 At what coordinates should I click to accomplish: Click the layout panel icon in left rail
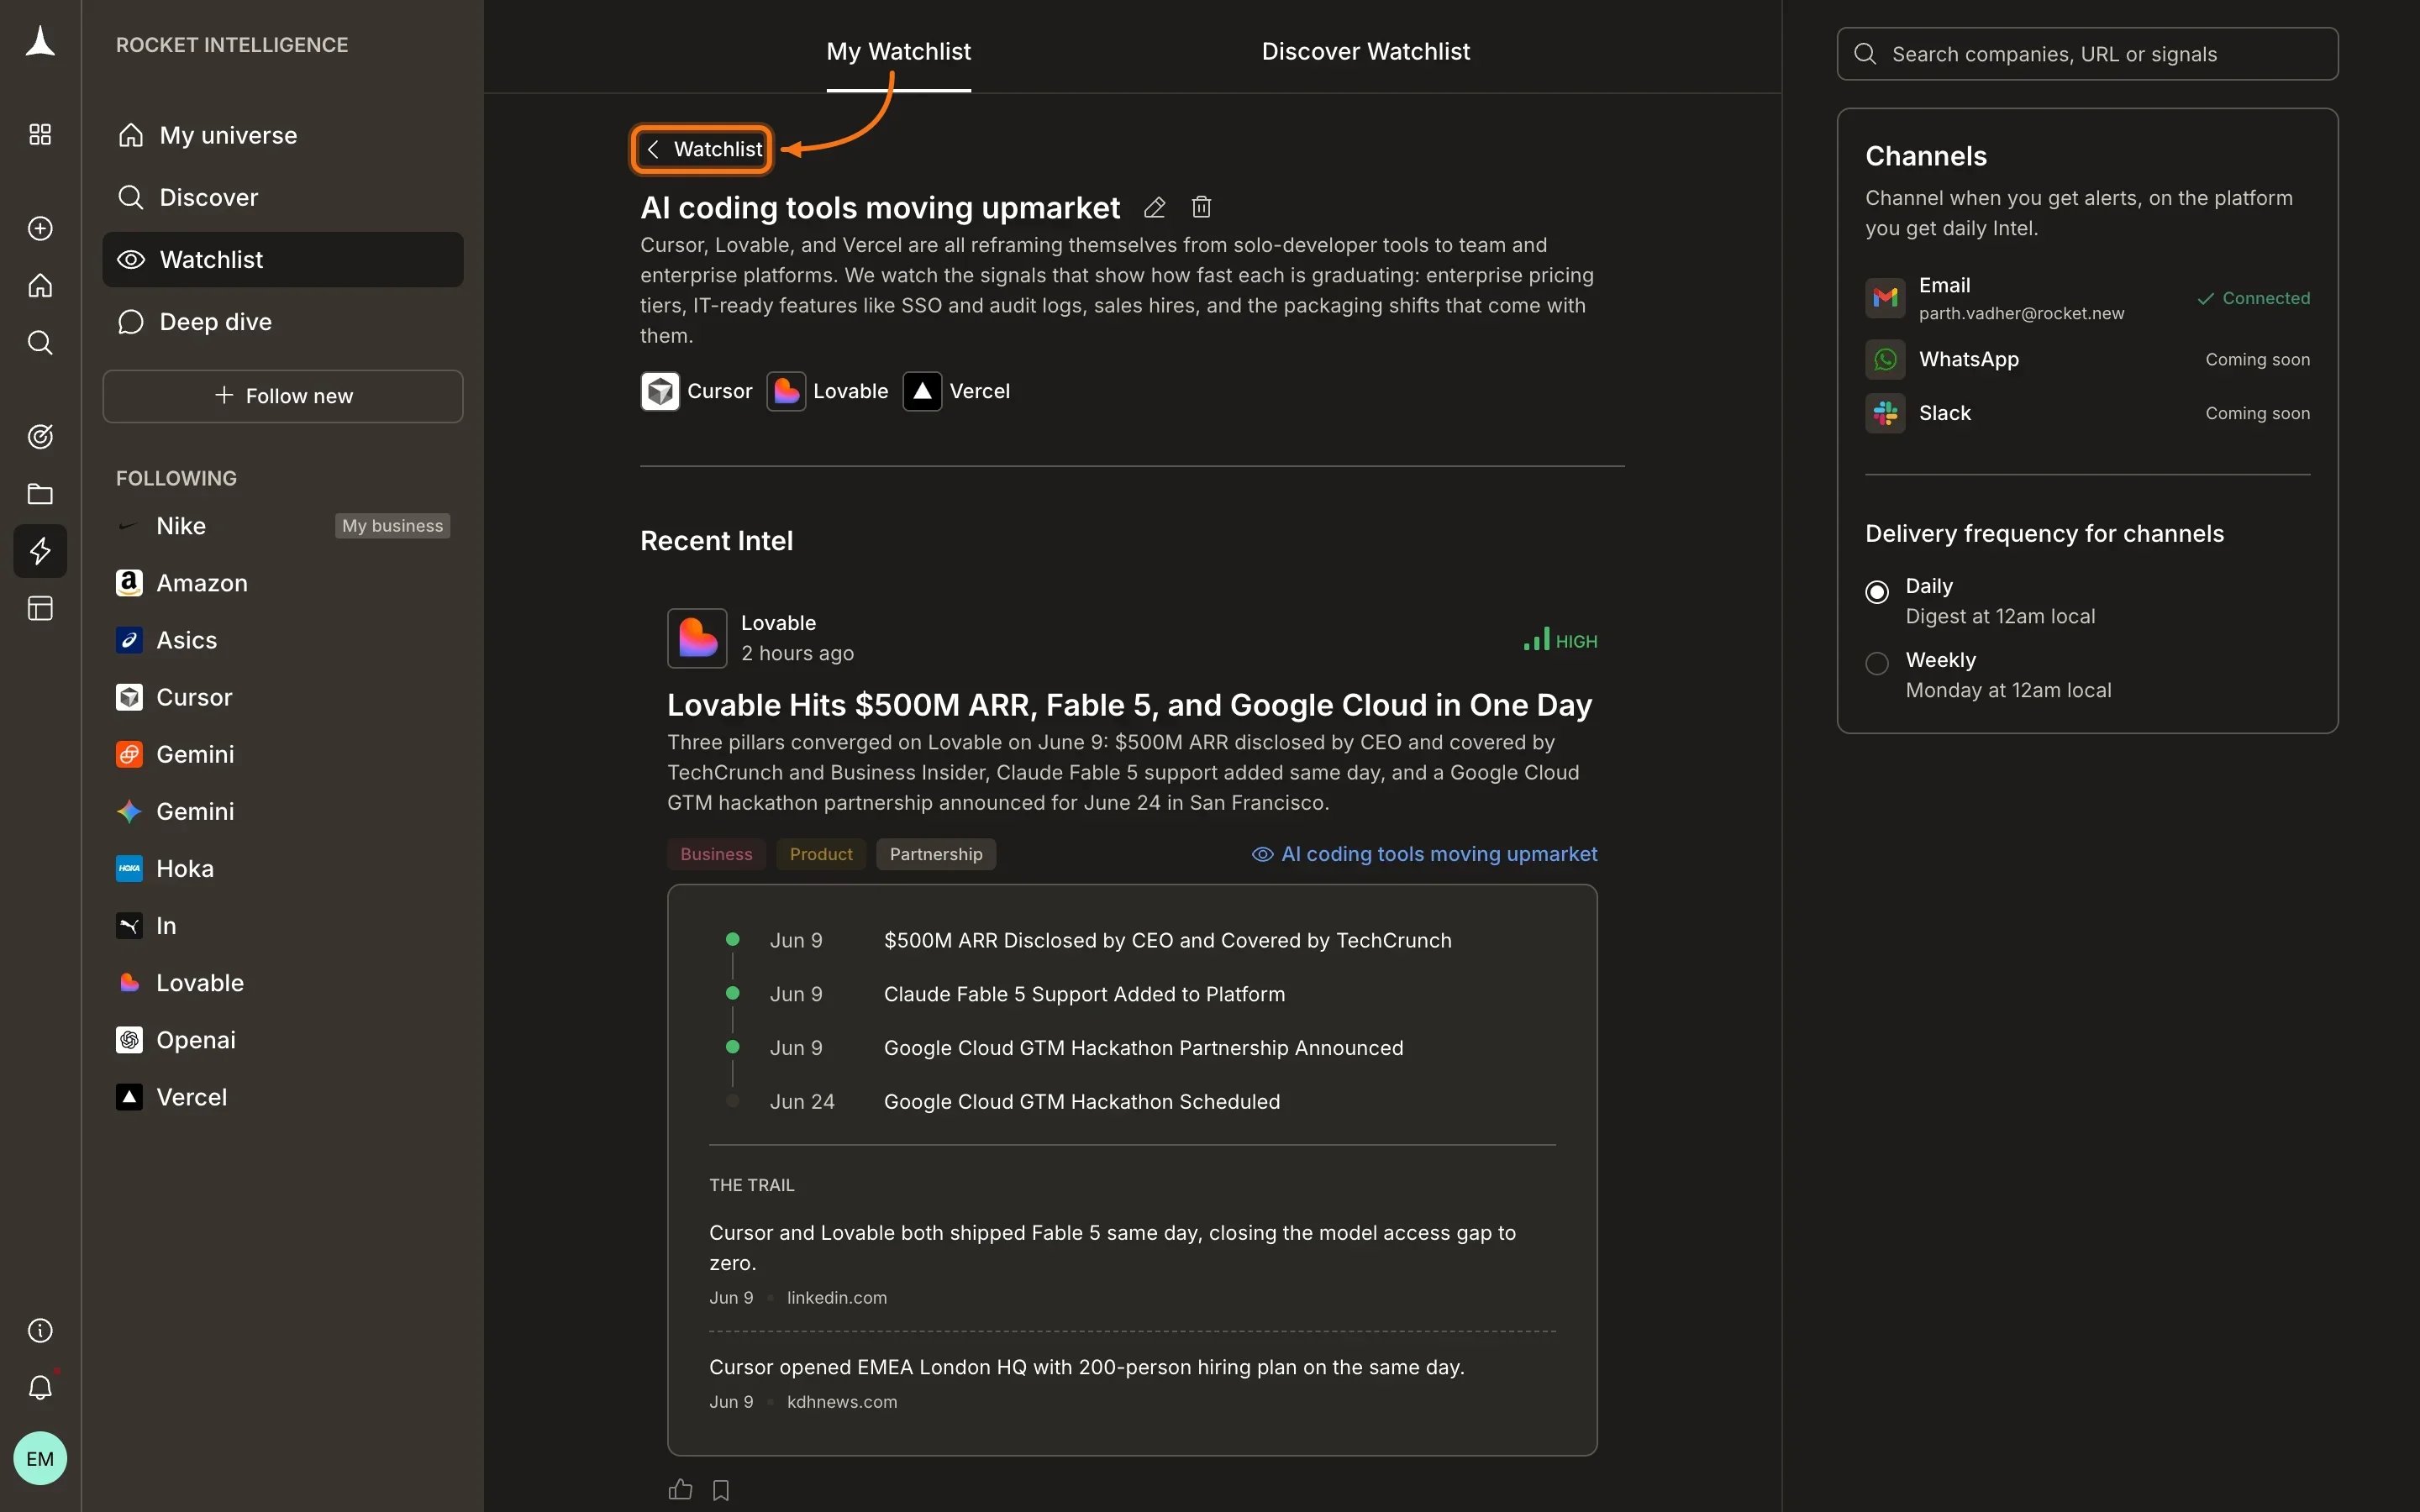pos(40,608)
